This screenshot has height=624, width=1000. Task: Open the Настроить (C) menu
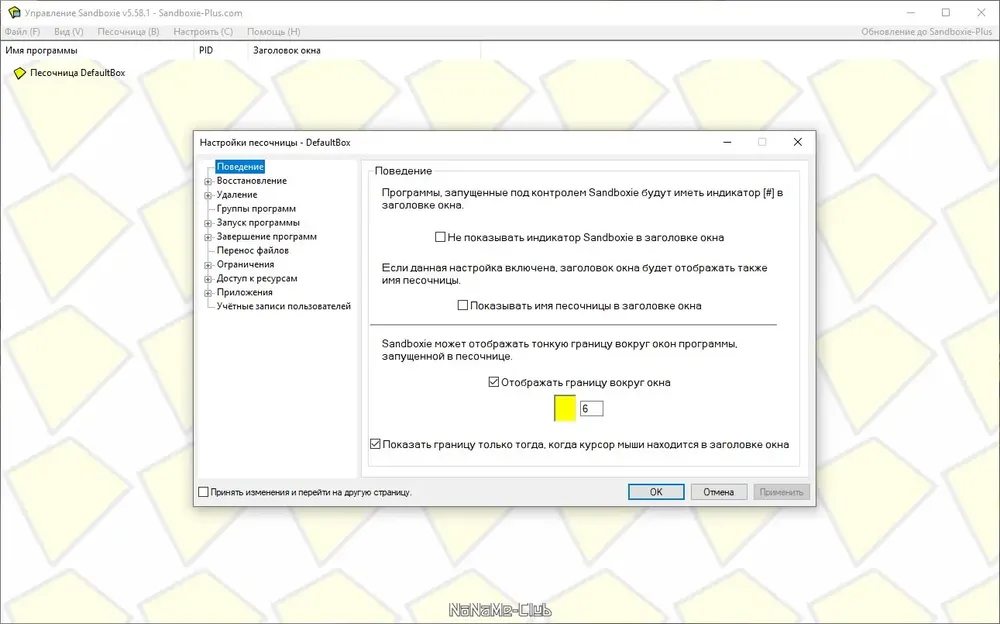pos(203,31)
